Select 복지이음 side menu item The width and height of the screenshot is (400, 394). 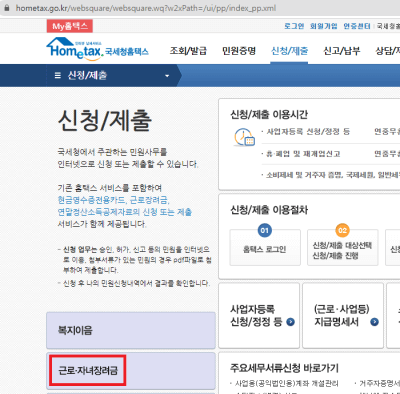(x=131, y=330)
